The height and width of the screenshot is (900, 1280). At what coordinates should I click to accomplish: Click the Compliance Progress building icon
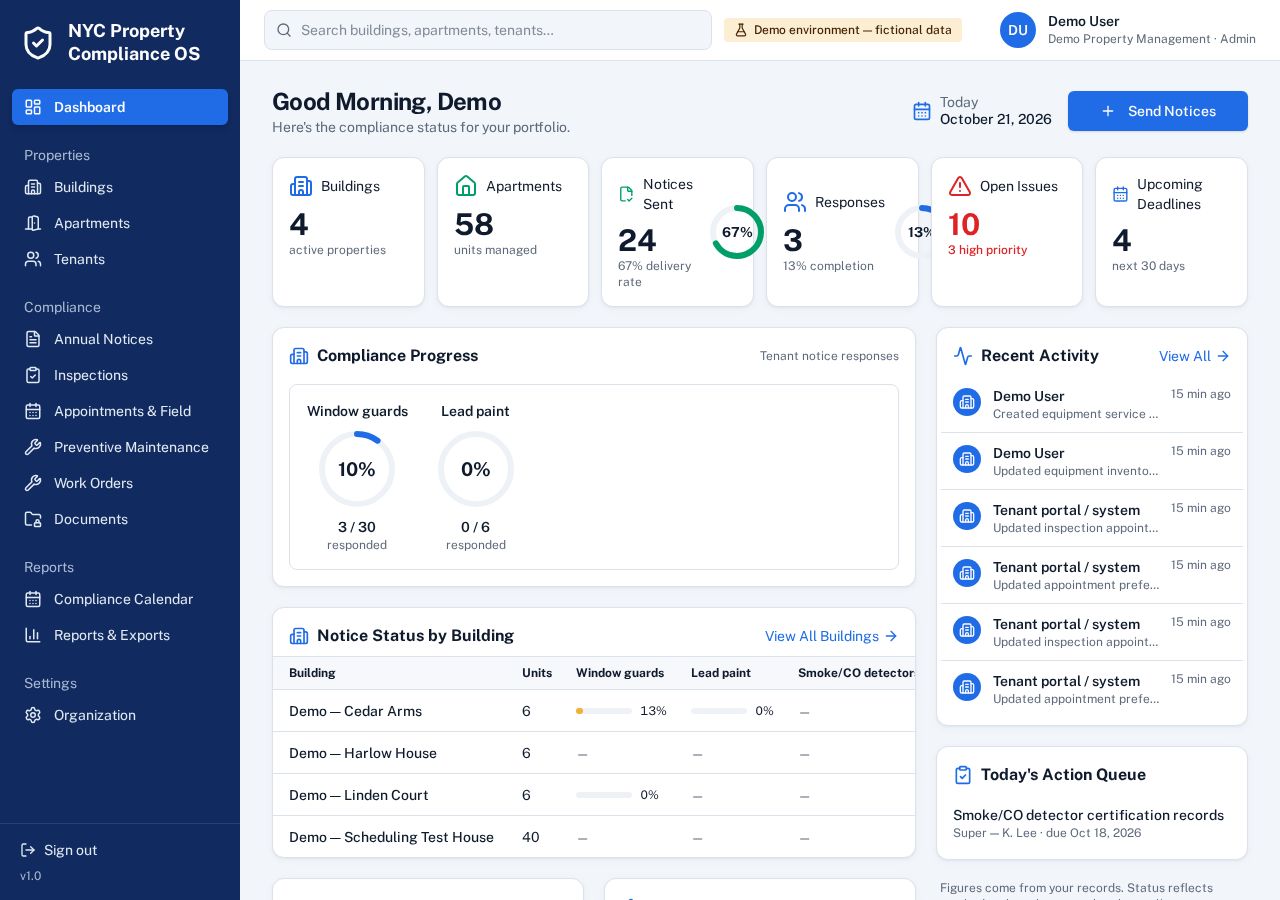pyautogui.click(x=299, y=356)
